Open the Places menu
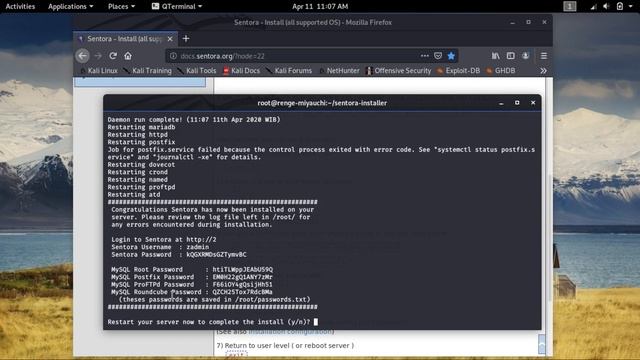This screenshot has height=360, width=640. [121, 6]
